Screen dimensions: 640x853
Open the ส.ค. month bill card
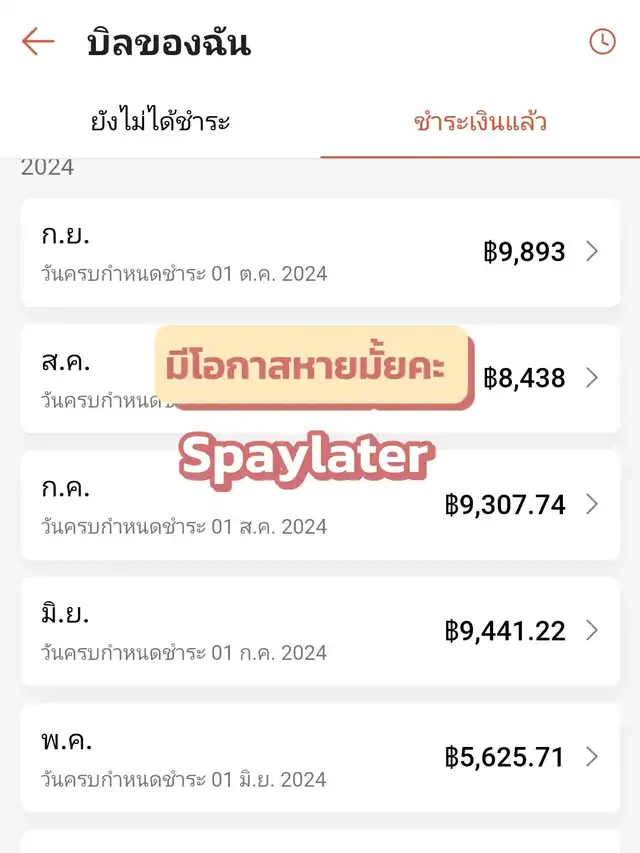pyautogui.click(x=320, y=379)
